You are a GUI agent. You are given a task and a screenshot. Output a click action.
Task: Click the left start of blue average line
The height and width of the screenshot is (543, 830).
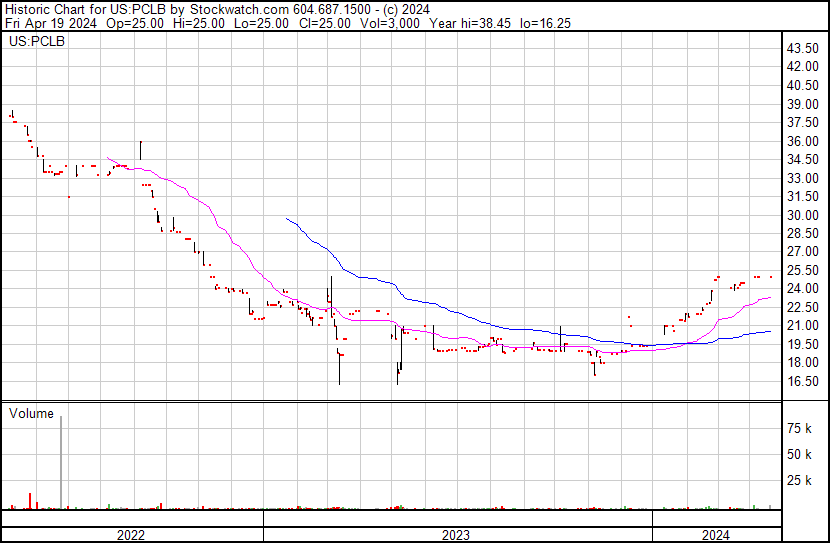287,218
